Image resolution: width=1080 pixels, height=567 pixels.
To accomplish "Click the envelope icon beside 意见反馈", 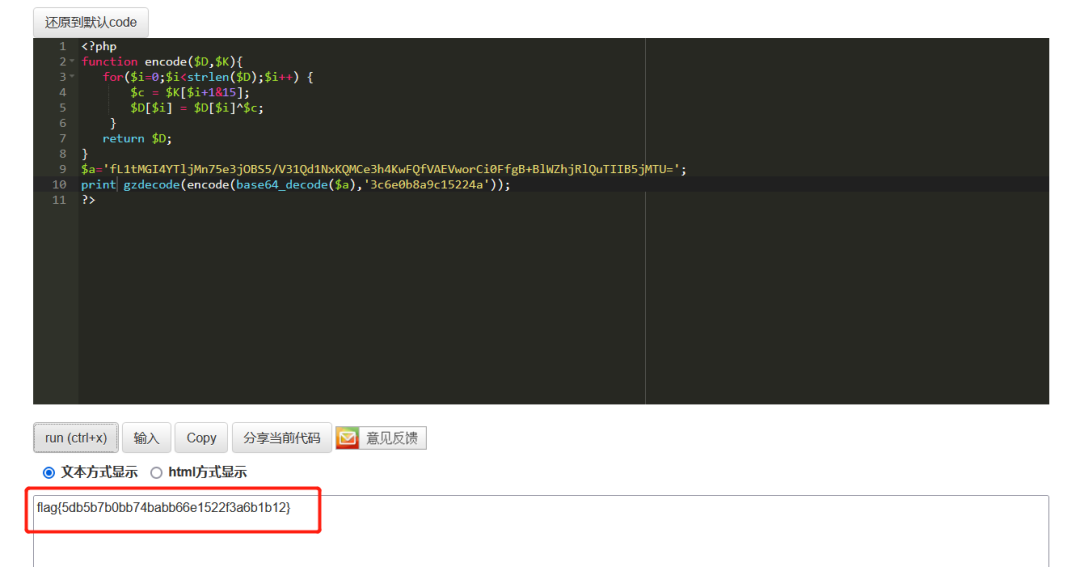I will click(x=347, y=438).
